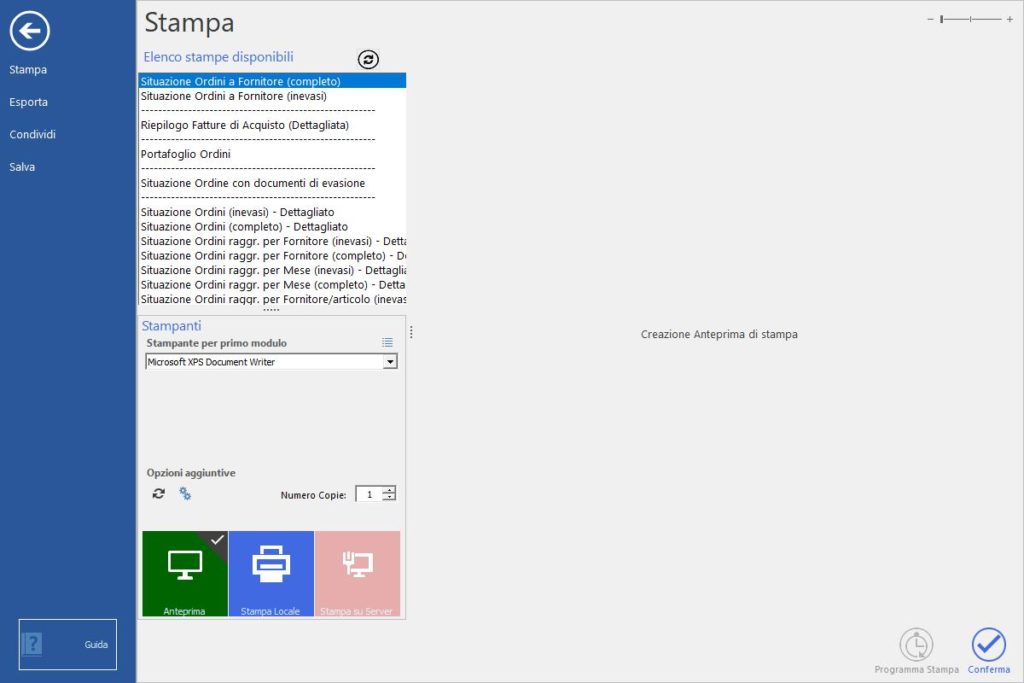Click into the Numero Copie field

(x=369, y=494)
